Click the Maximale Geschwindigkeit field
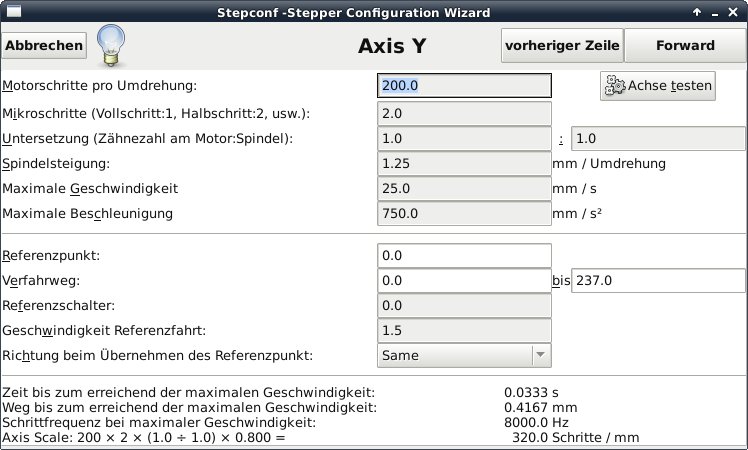Viewport: 748px width, 450px height. pyautogui.click(x=464, y=188)
